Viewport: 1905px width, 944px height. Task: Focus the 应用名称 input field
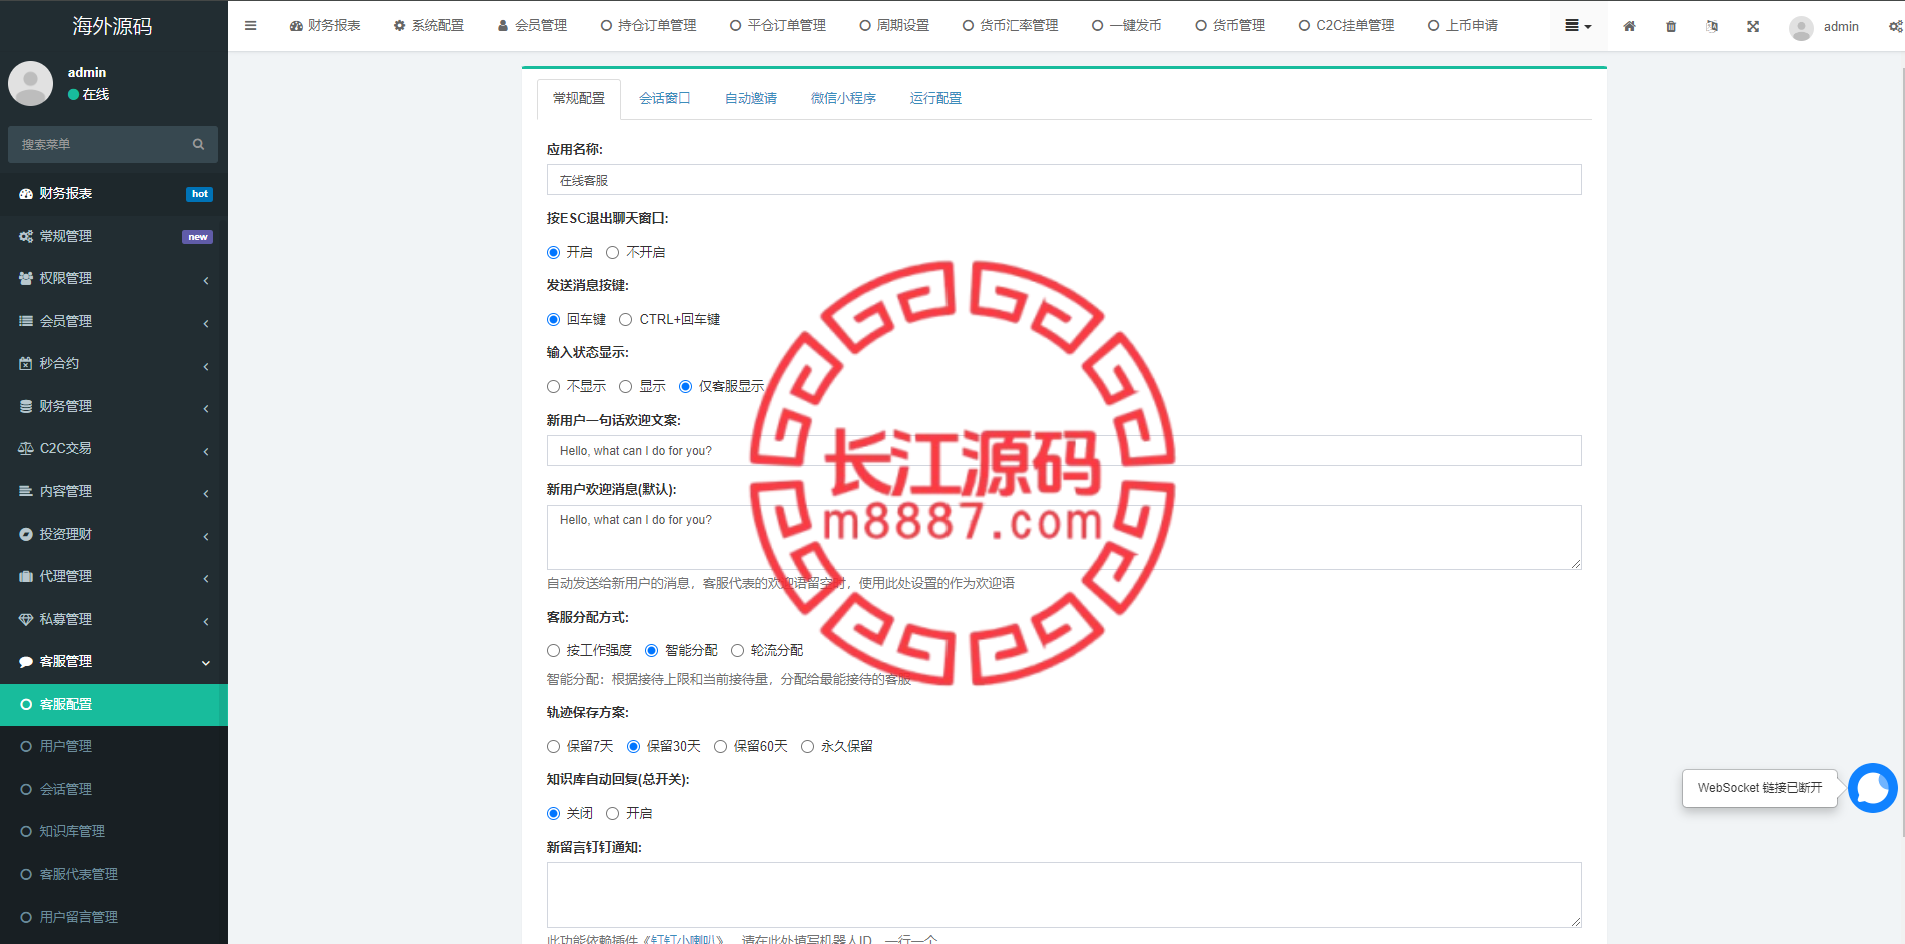(x=1064, y=180)
